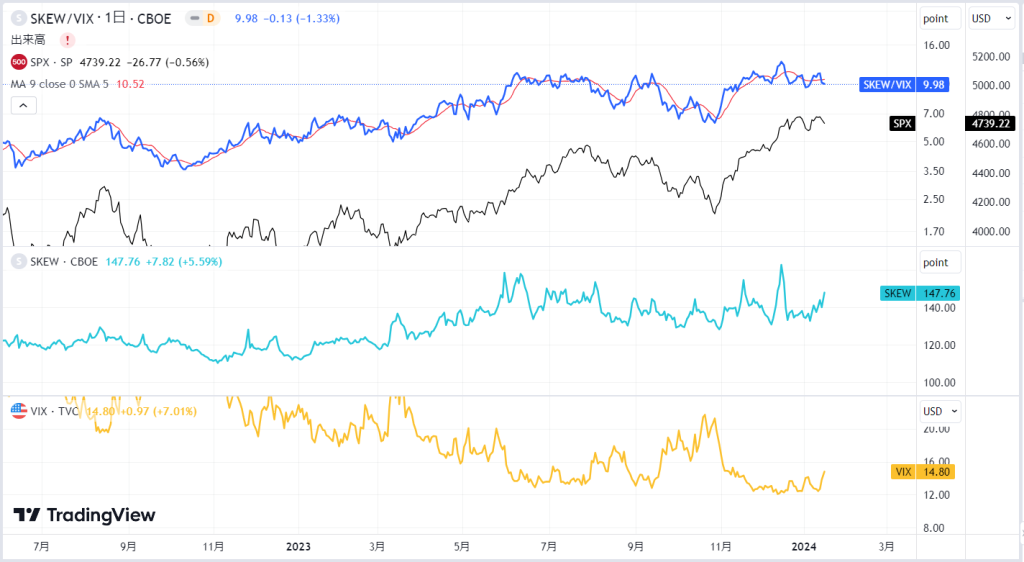Screen dimensions: 1024x562
Task: Click the MA 9 close SMA indicator legend
Action: click(x=77, y=84)
